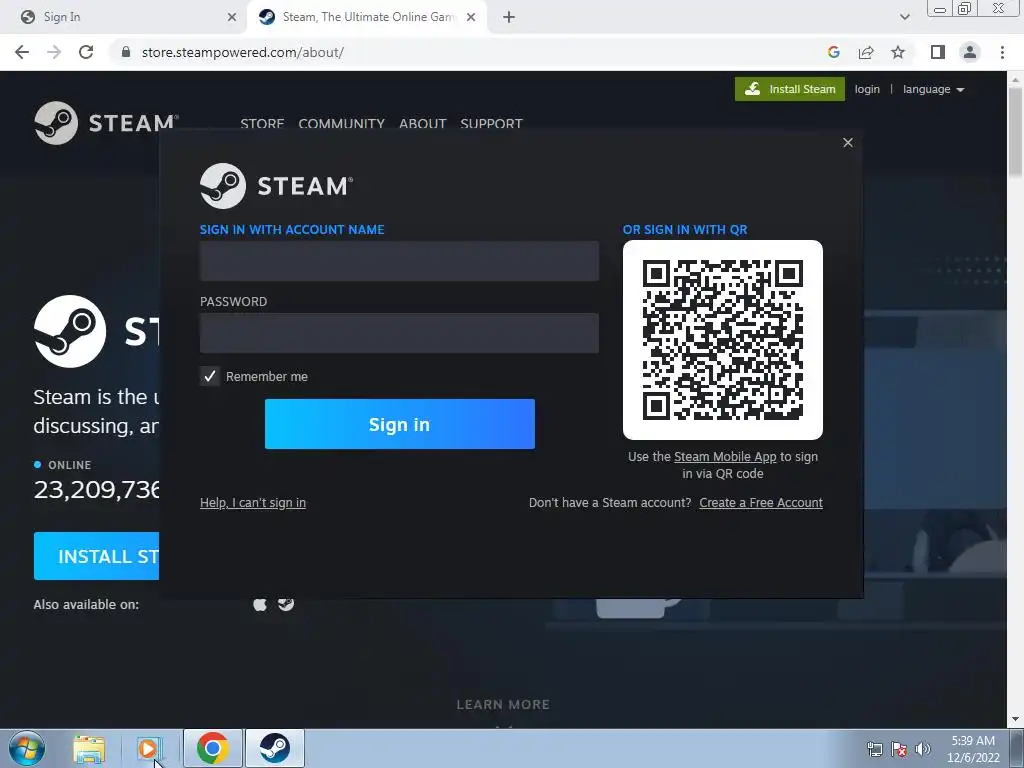The width and height of the screenshot is (1024, 768).
Task: Click the Chrome taskbar icon
Action: pos(212,748)
